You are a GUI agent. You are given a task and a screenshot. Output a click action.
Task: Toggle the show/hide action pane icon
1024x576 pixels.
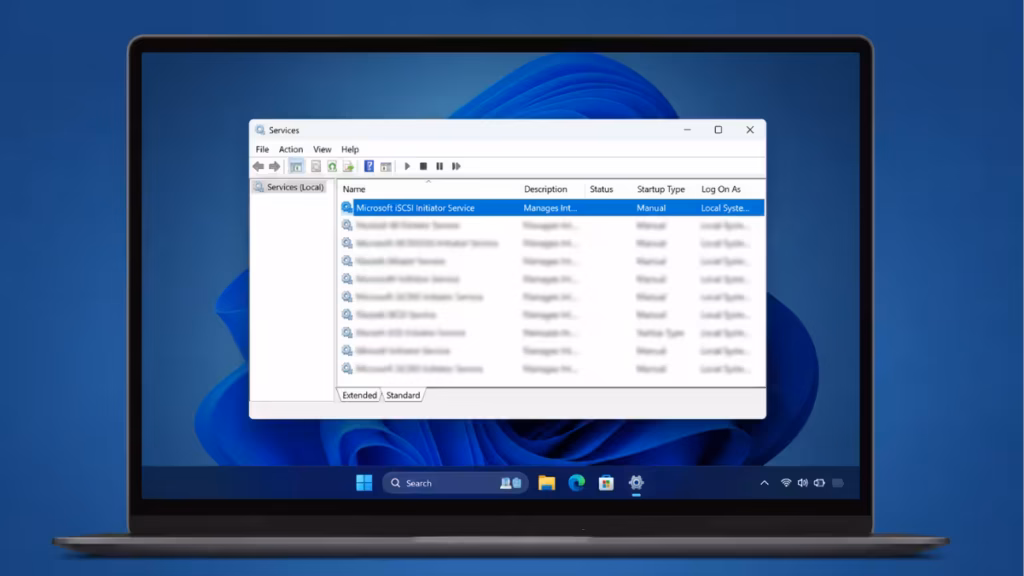click(386, 167)
